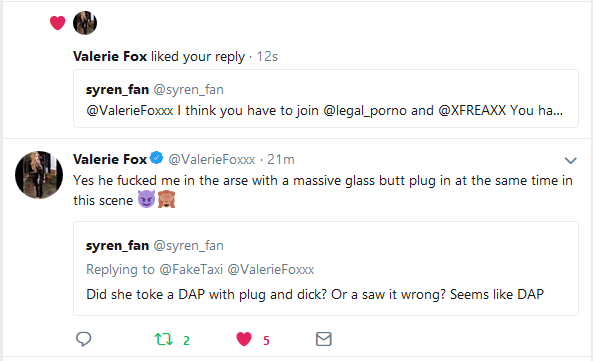Click @FakeTaxi in the Replying to line

click(191, 270)
